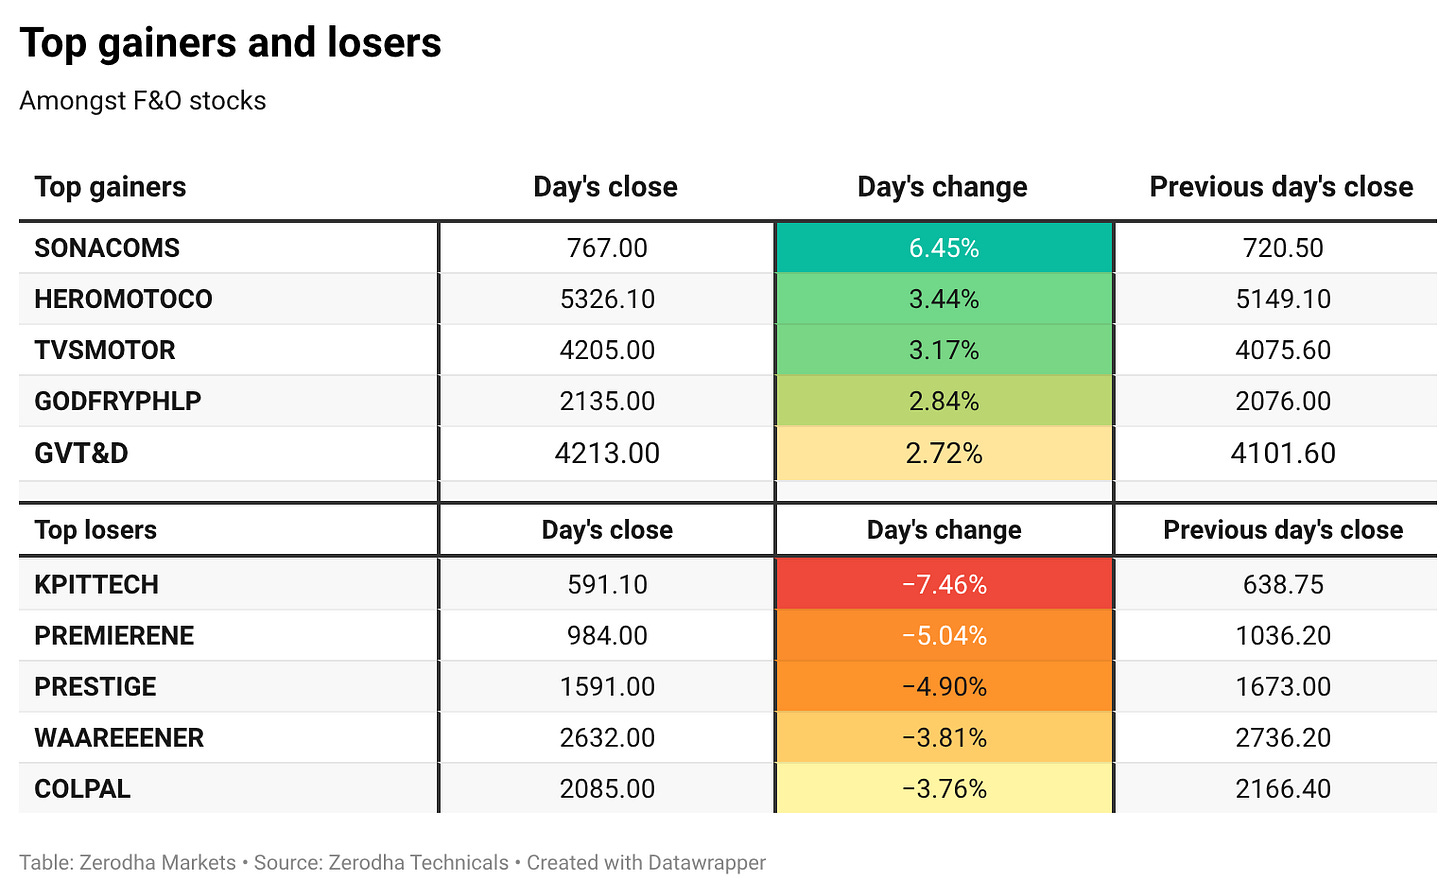Select the KPITTECH −7.46% red cell
Image resolution: width=1456 pixels, height=894 pixels.
(944, 584)
